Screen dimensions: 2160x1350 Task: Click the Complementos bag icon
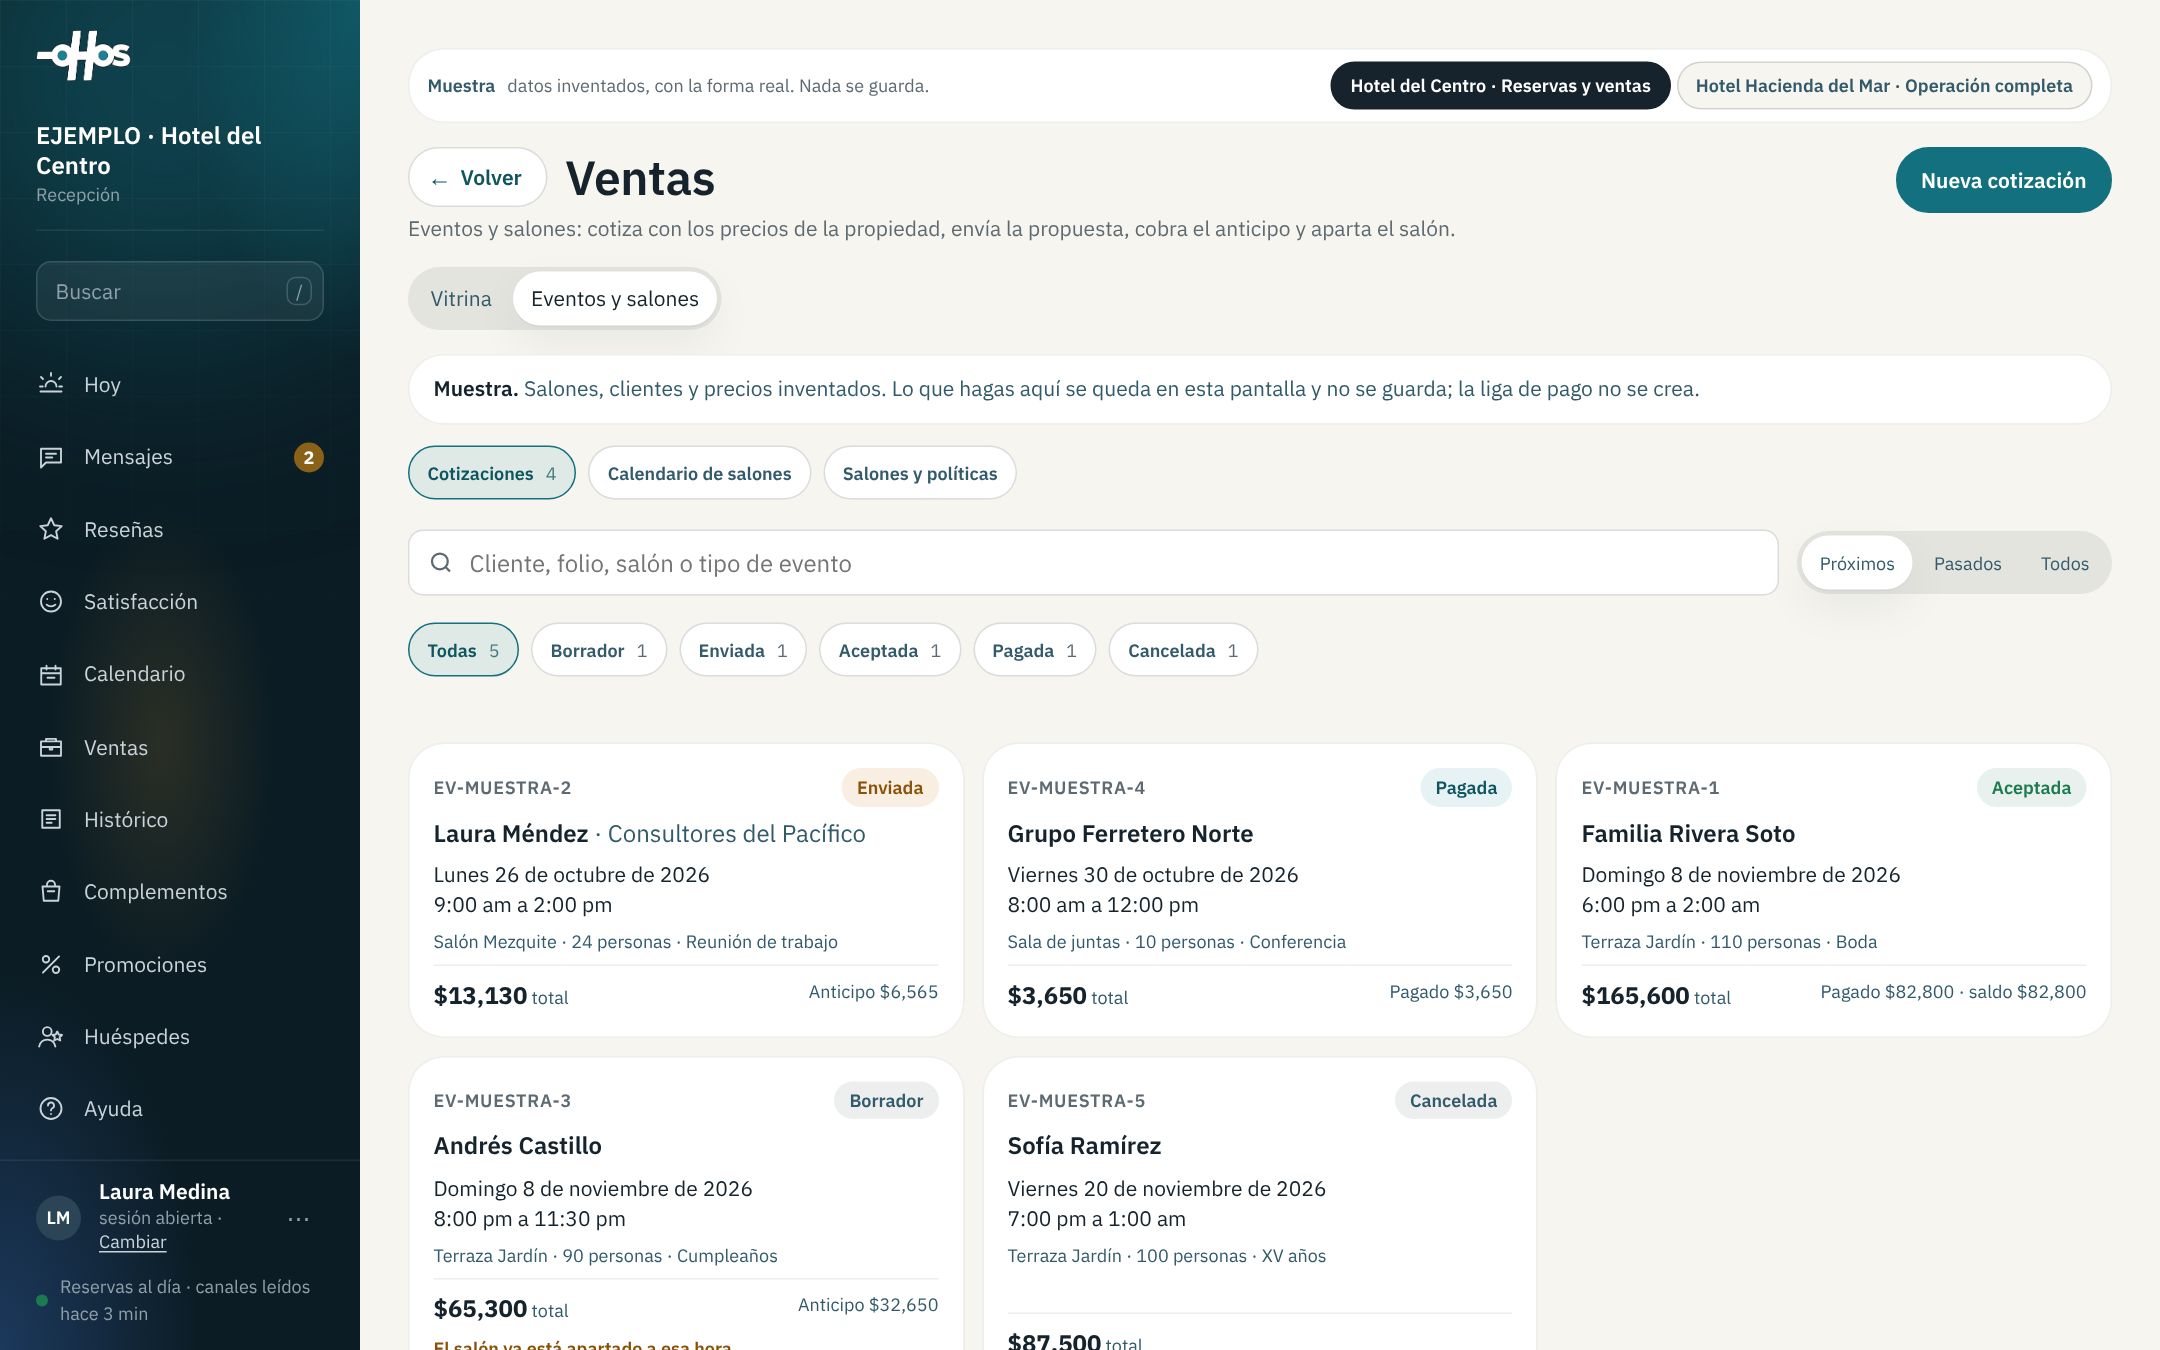click(51, 891)
